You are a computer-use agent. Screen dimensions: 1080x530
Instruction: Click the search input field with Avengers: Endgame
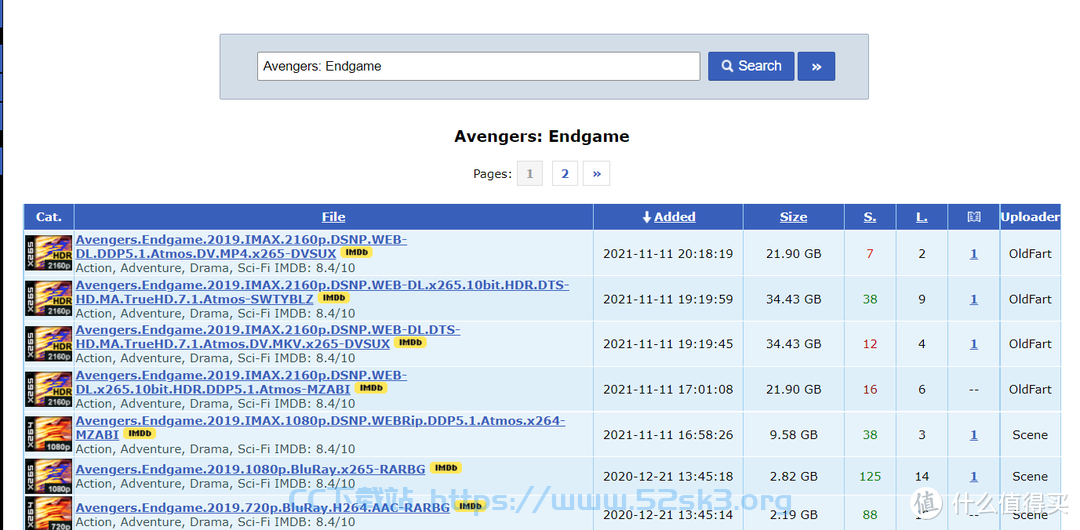(x=479, y=66)
